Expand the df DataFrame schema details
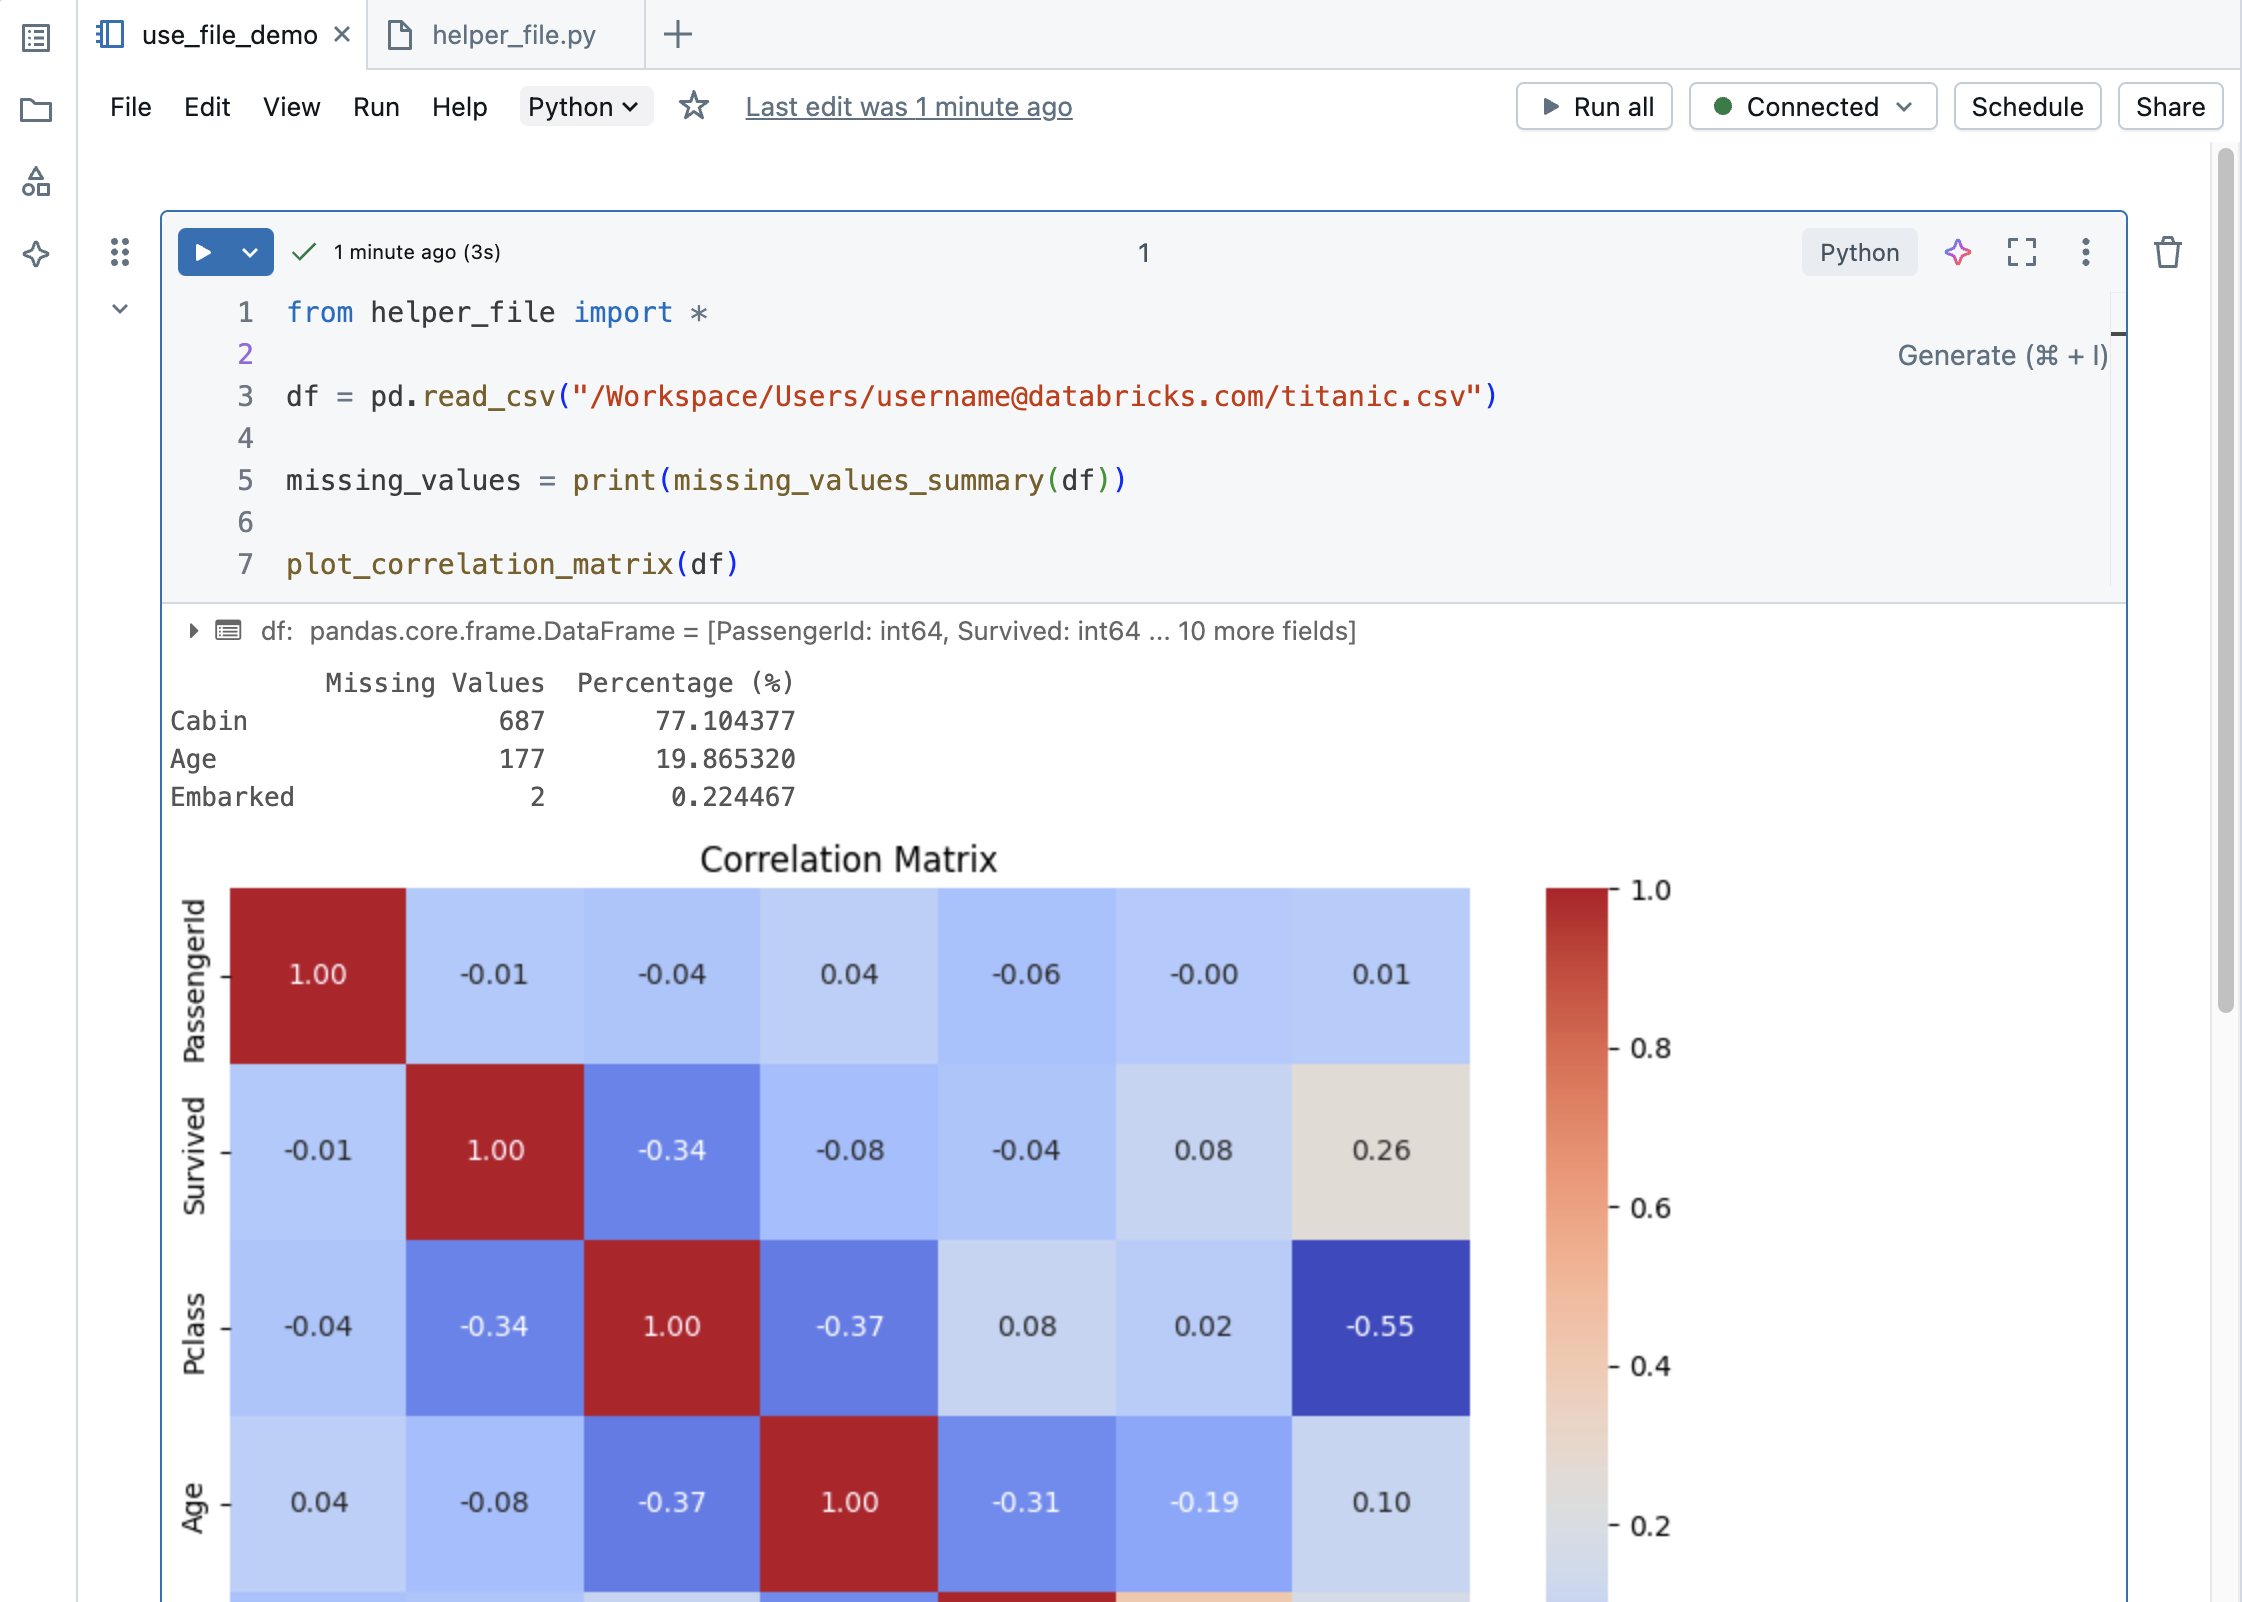This screenshot has width=2242, height=1602. tap(193, 631)
